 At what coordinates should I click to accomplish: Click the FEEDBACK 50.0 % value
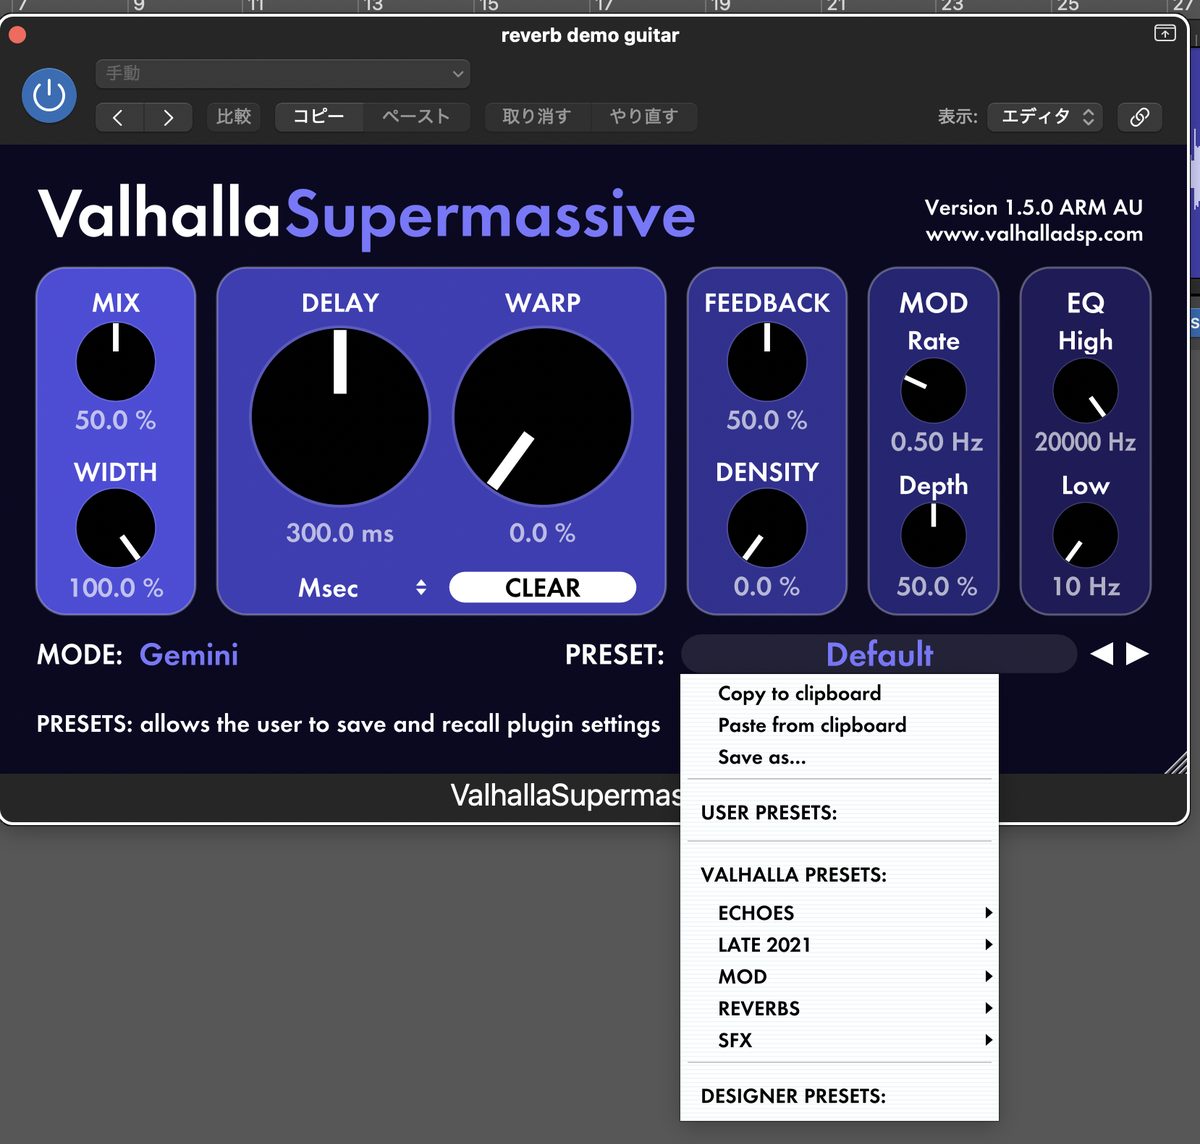(767, 421)
